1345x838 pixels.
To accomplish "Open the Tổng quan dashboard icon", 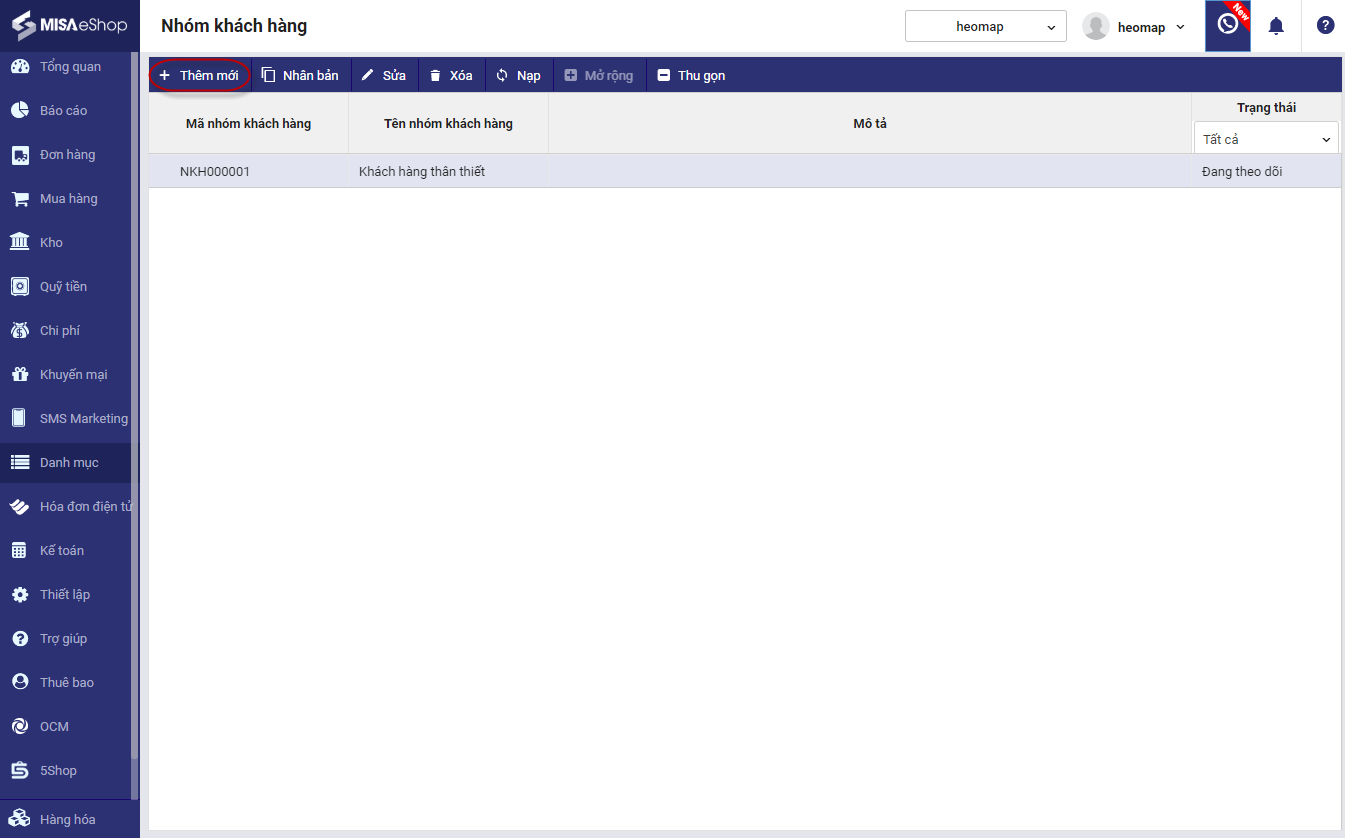I will pos(19,67).
